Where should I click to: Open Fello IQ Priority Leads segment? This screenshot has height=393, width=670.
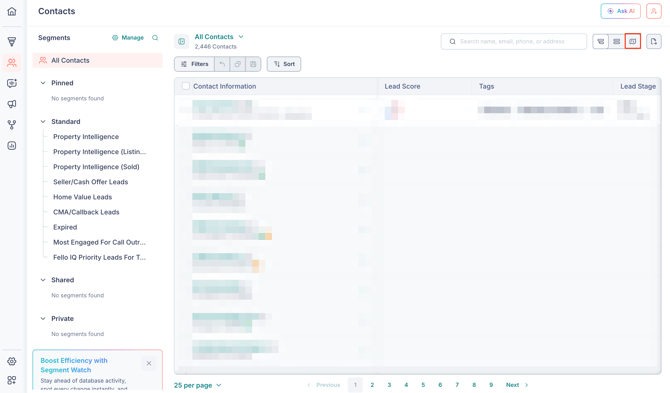click(100, 257)
